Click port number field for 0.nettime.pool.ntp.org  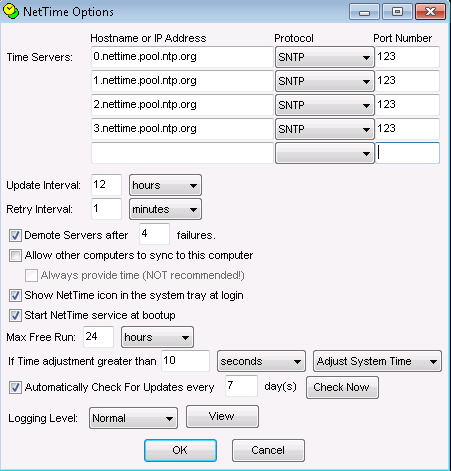(407, 57)
